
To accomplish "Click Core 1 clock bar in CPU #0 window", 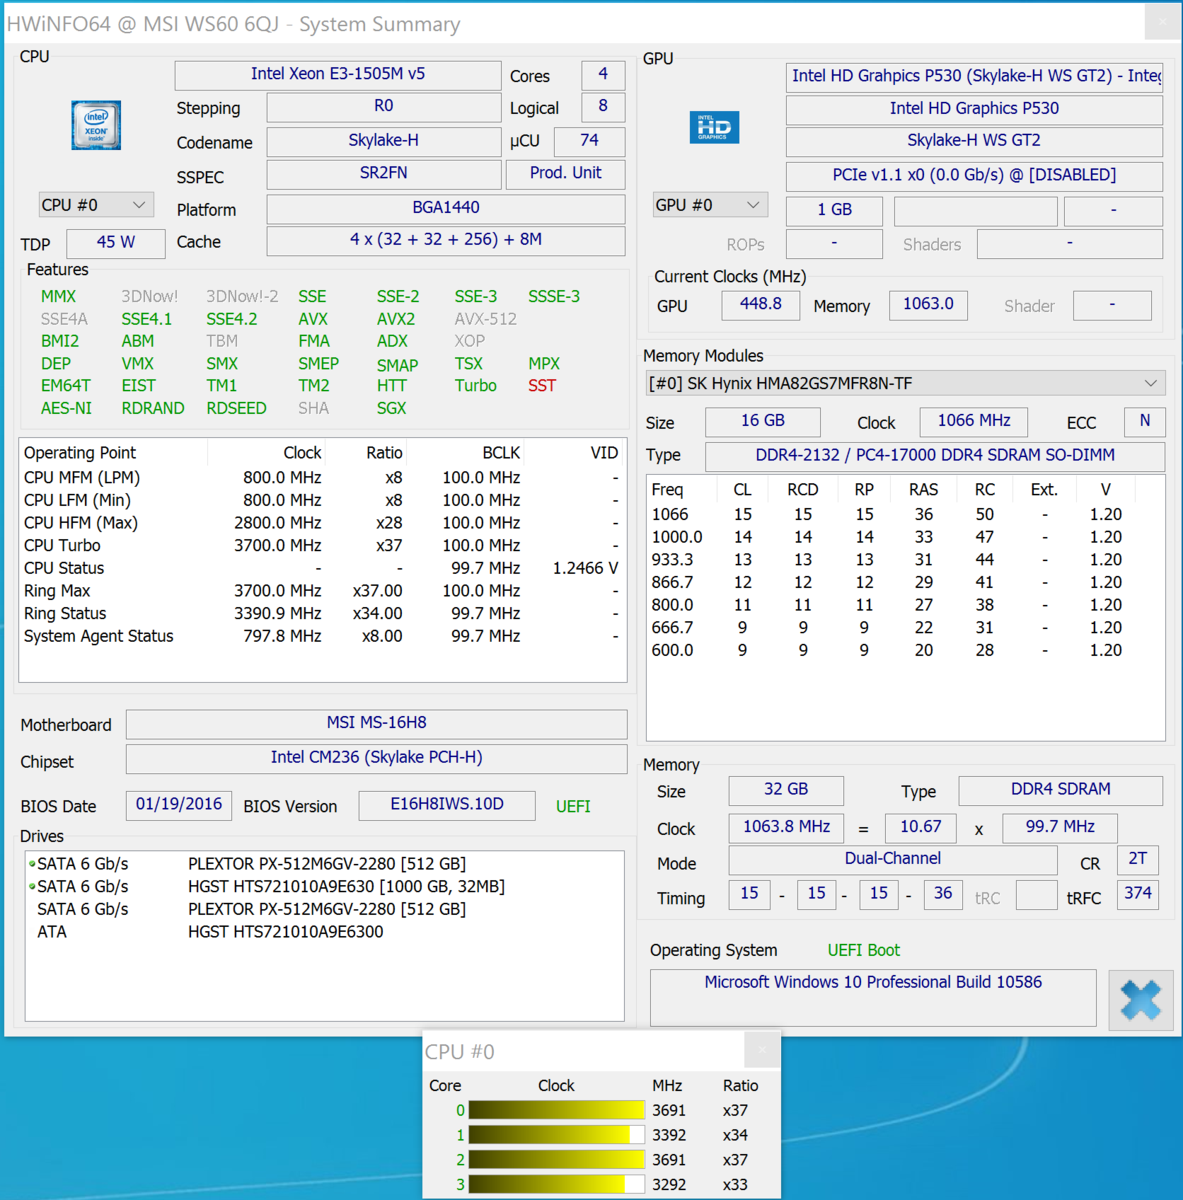I will pyautogui.click(x=557, y=1135).
